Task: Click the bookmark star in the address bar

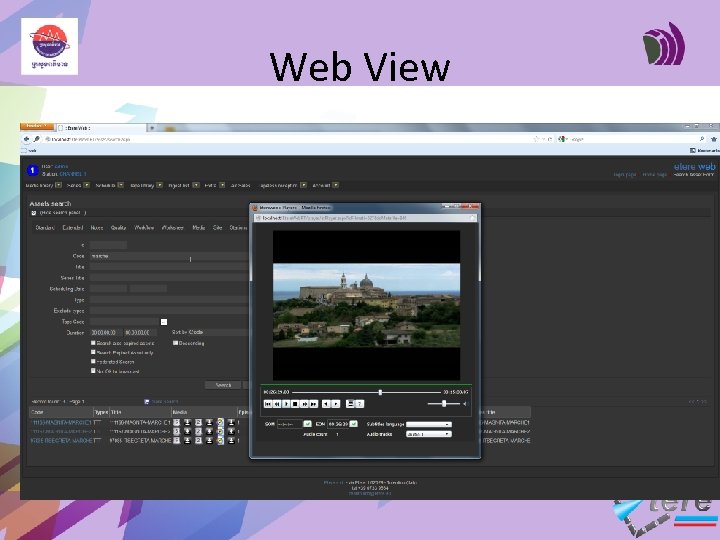Action: pyautogui.click(x=535, y=139)
